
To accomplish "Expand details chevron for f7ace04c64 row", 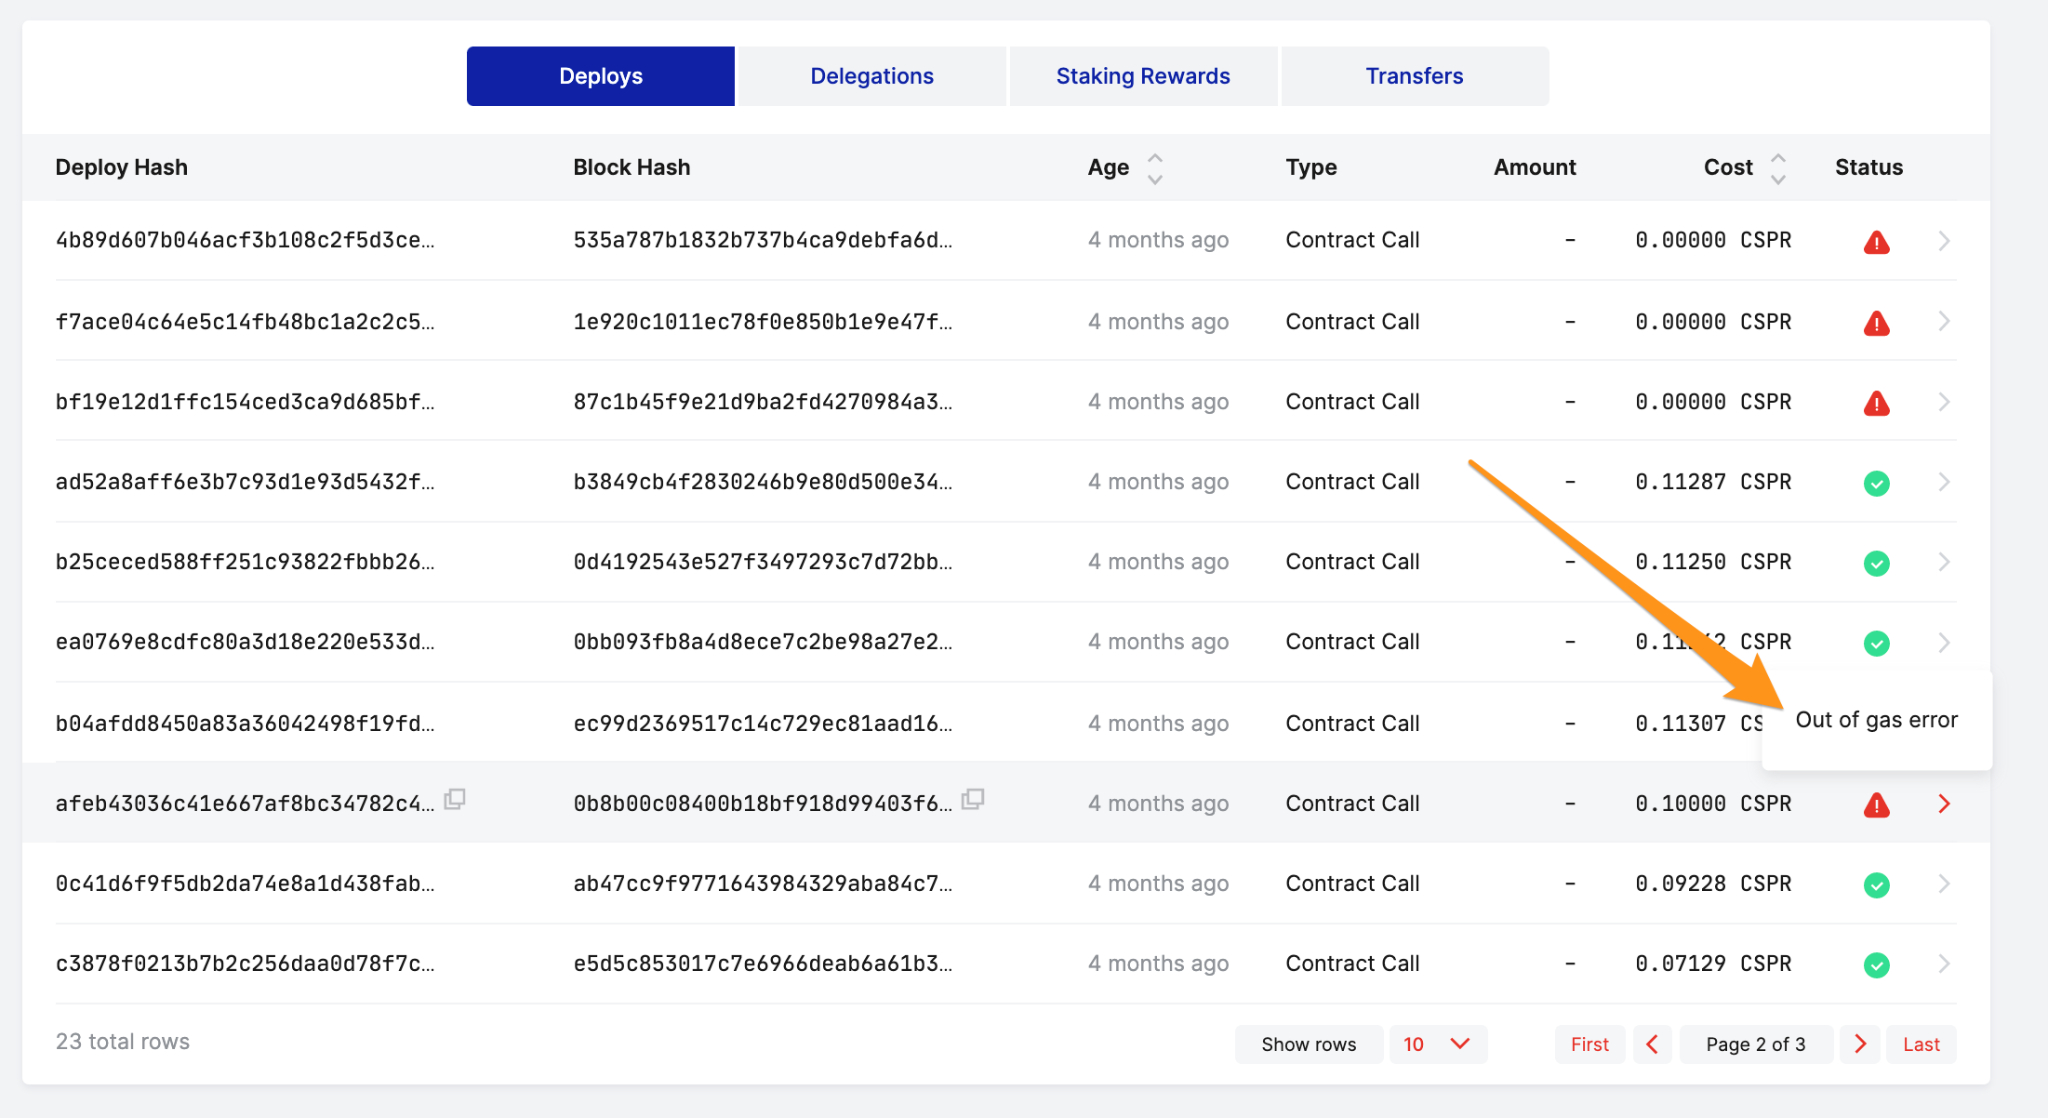I will click(1944, 321).
